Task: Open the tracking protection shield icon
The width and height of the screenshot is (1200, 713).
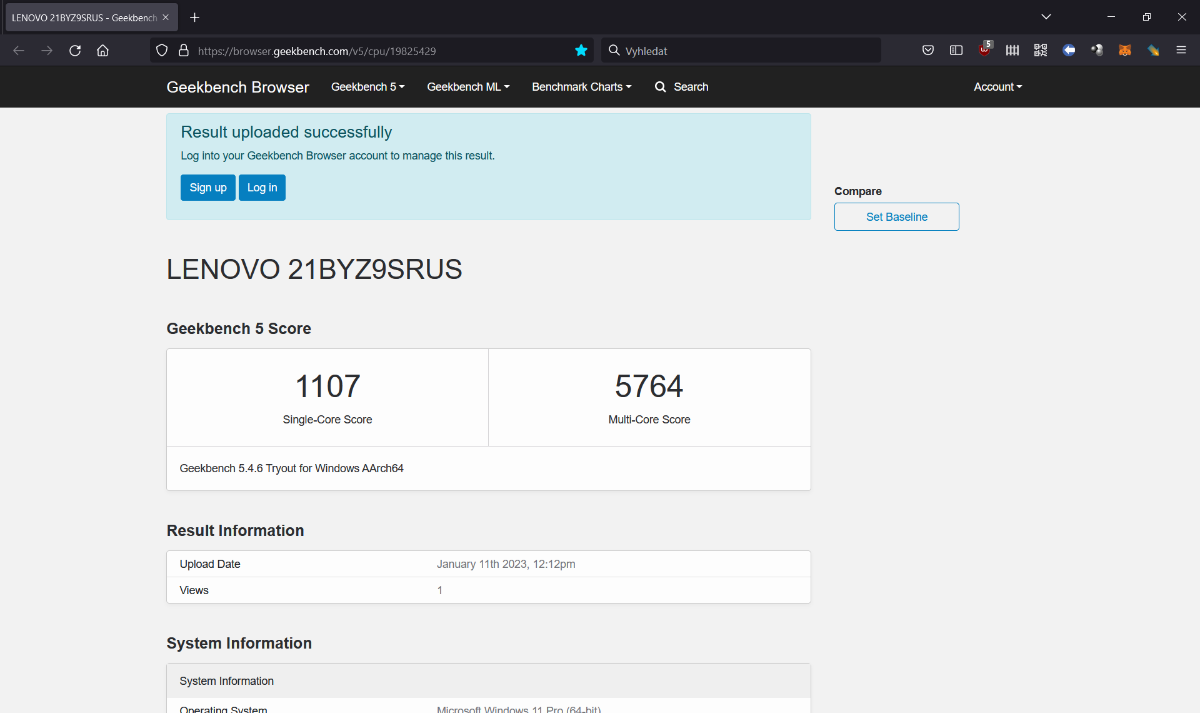Action: (x=162, y=50)
